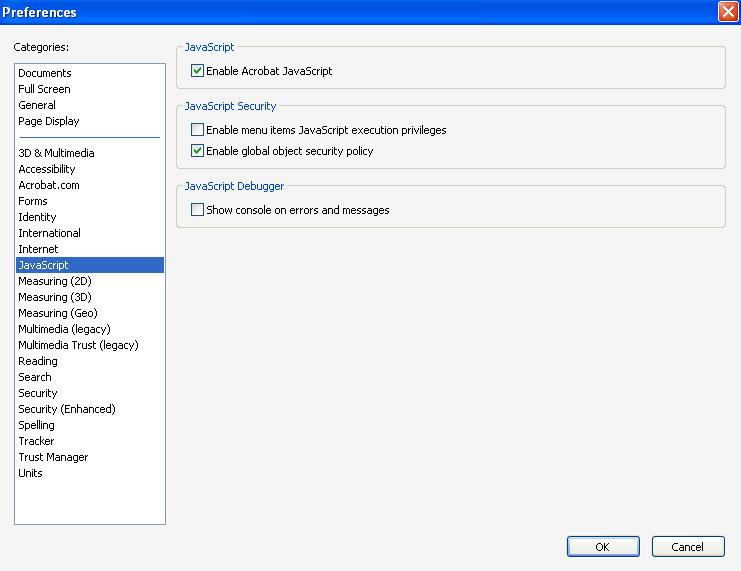
Task: Close the Preferences dialog window
Action: [x=728, y=12]
